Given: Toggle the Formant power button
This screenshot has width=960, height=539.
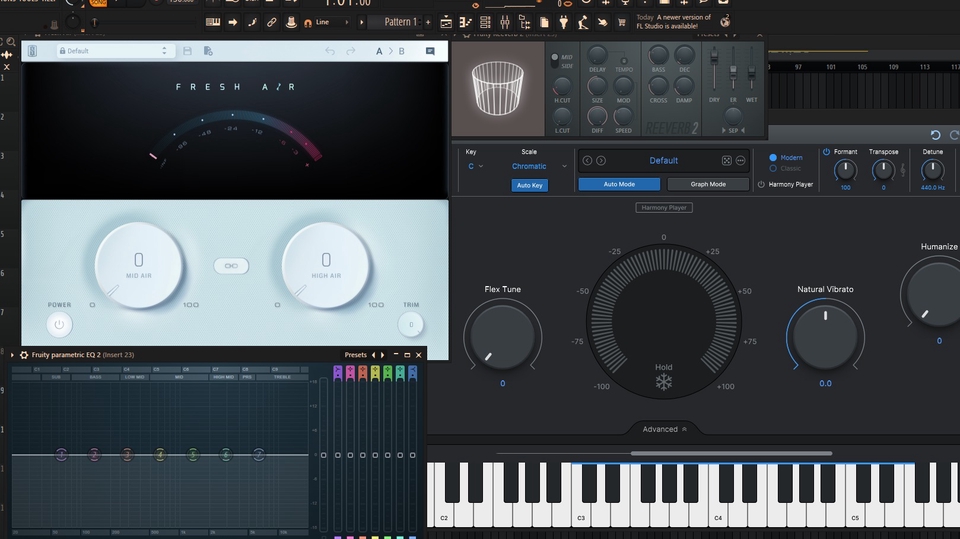Looking at the screenshot, I should tap(826, 152).
